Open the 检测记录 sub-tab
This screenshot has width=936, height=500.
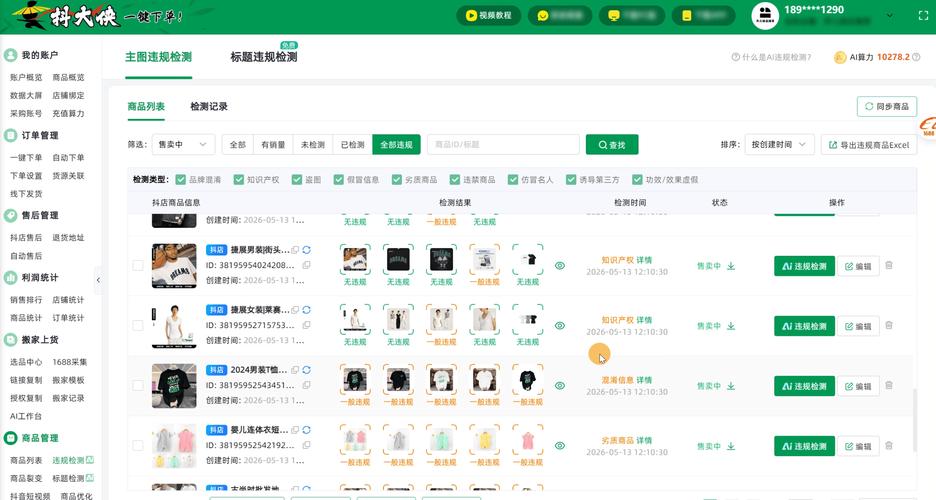point(209,107)
